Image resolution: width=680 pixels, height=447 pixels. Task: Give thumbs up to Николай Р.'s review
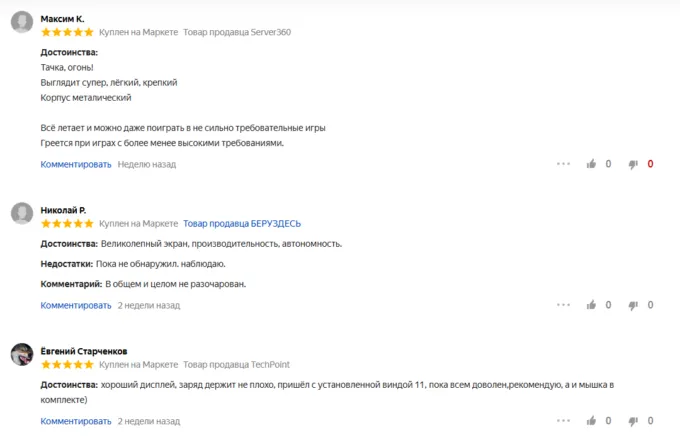(591, 305)
